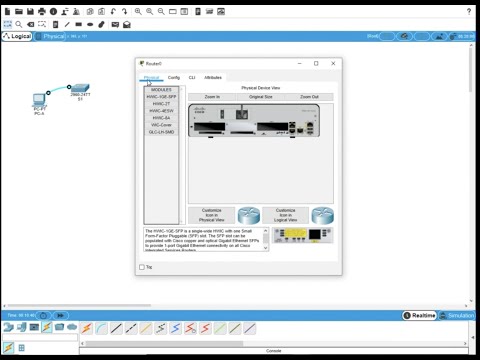
Task: Activate the Inspect magnifier tool
Action: (x=19, y=24)
